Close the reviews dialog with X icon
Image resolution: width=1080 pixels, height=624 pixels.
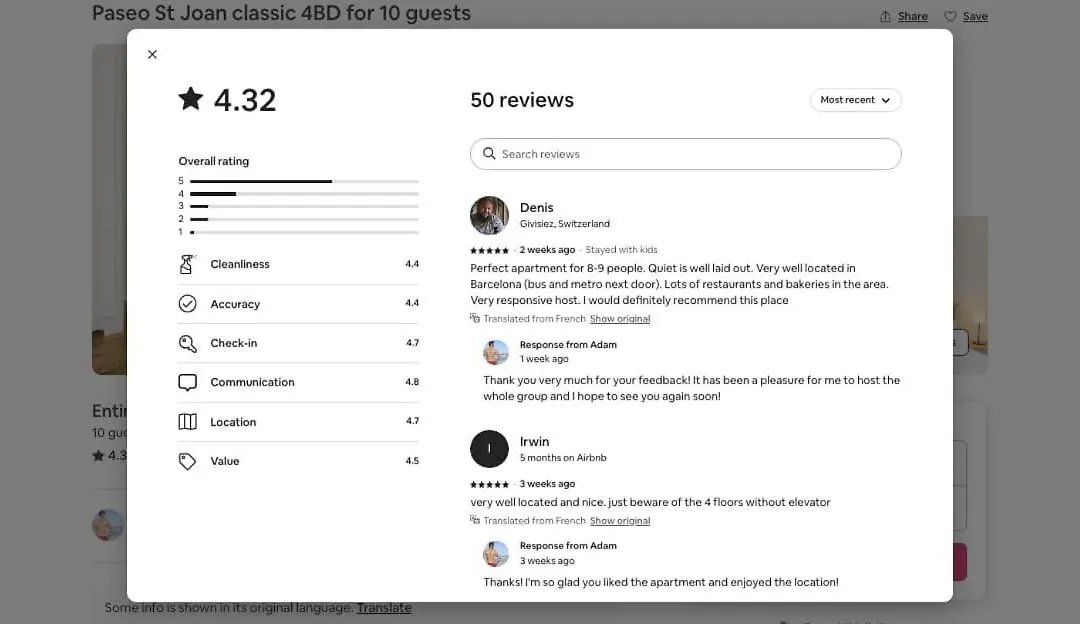click(152, 54)
